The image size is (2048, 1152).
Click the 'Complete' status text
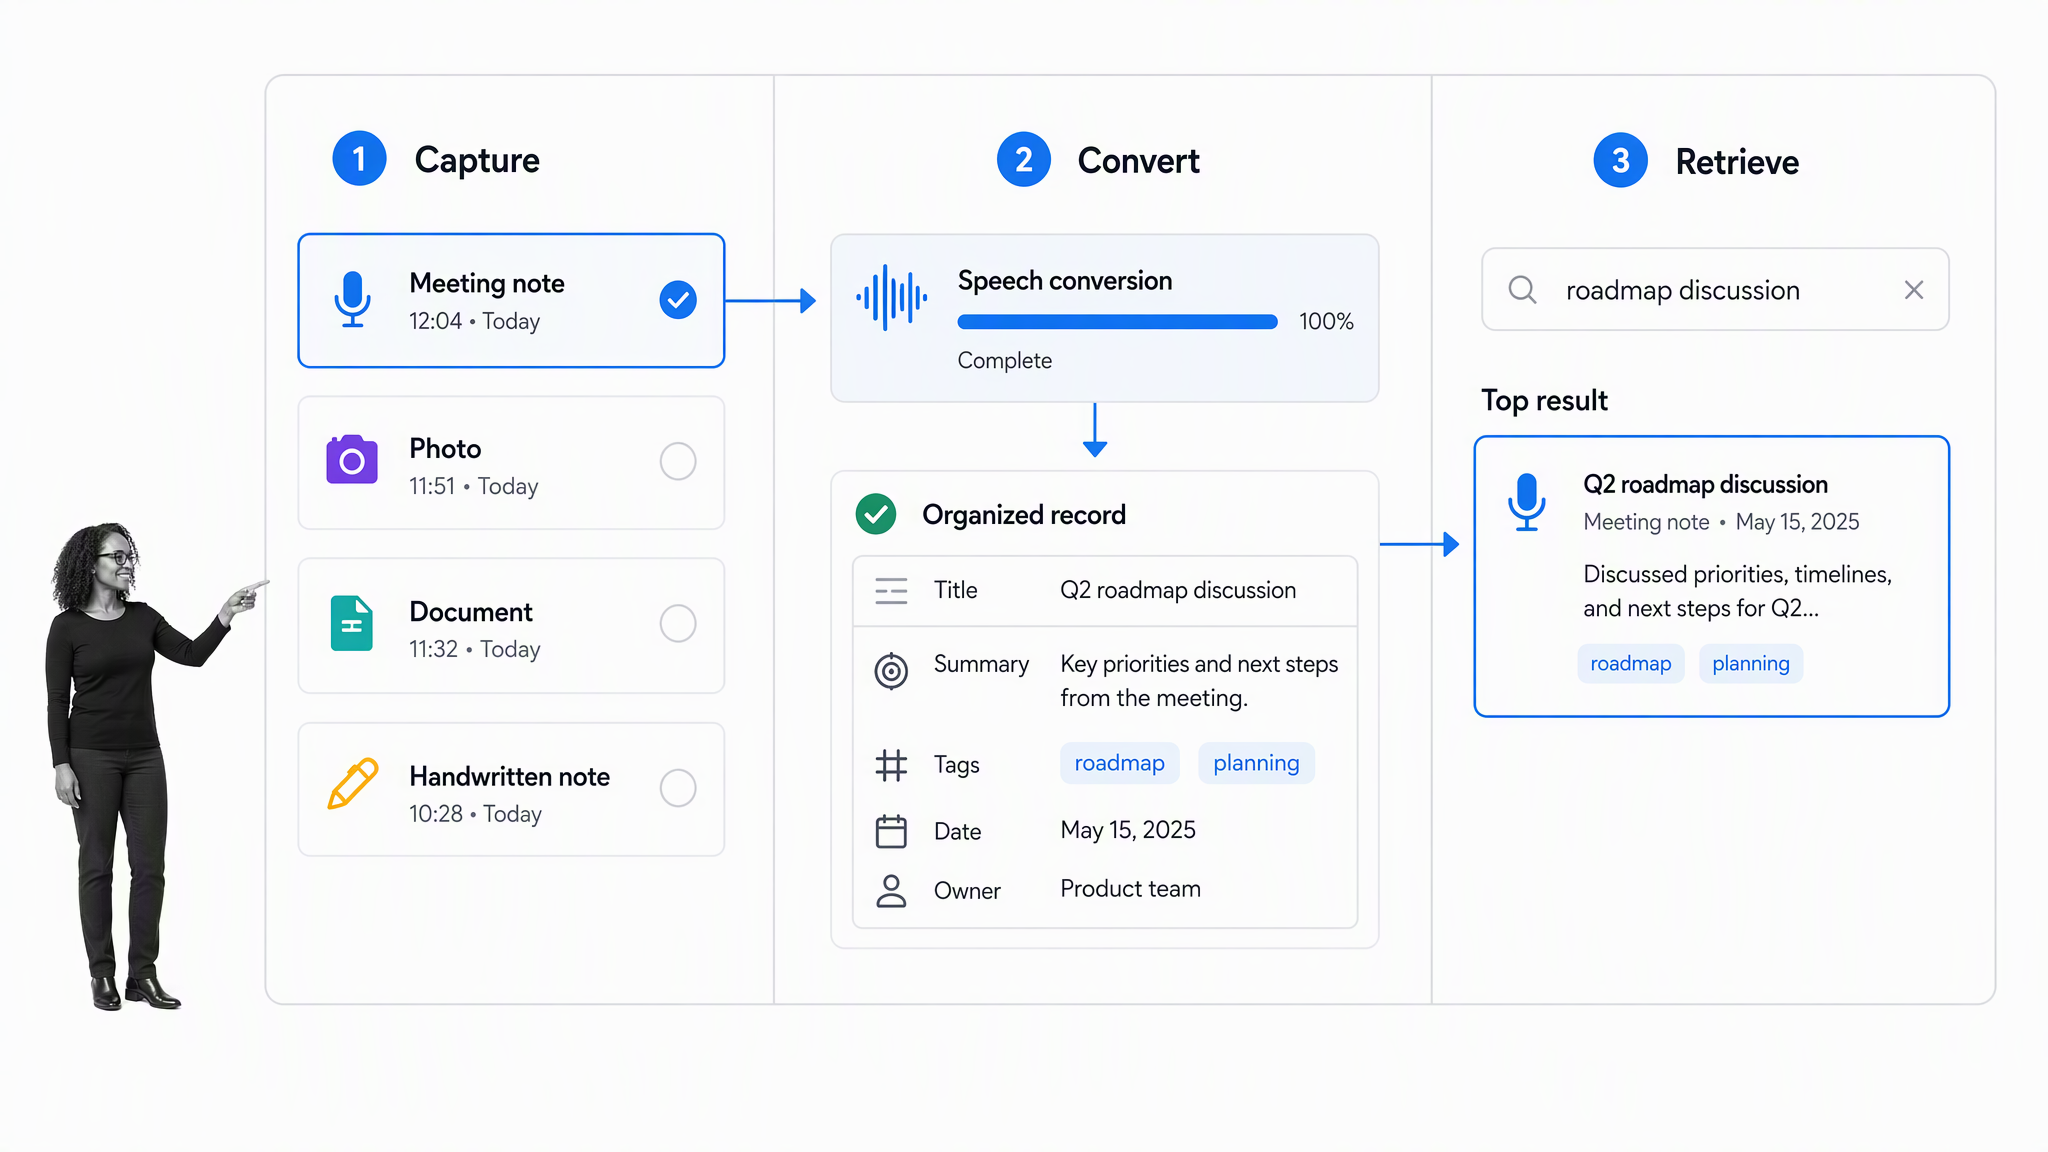click(x=1005, y=361)
